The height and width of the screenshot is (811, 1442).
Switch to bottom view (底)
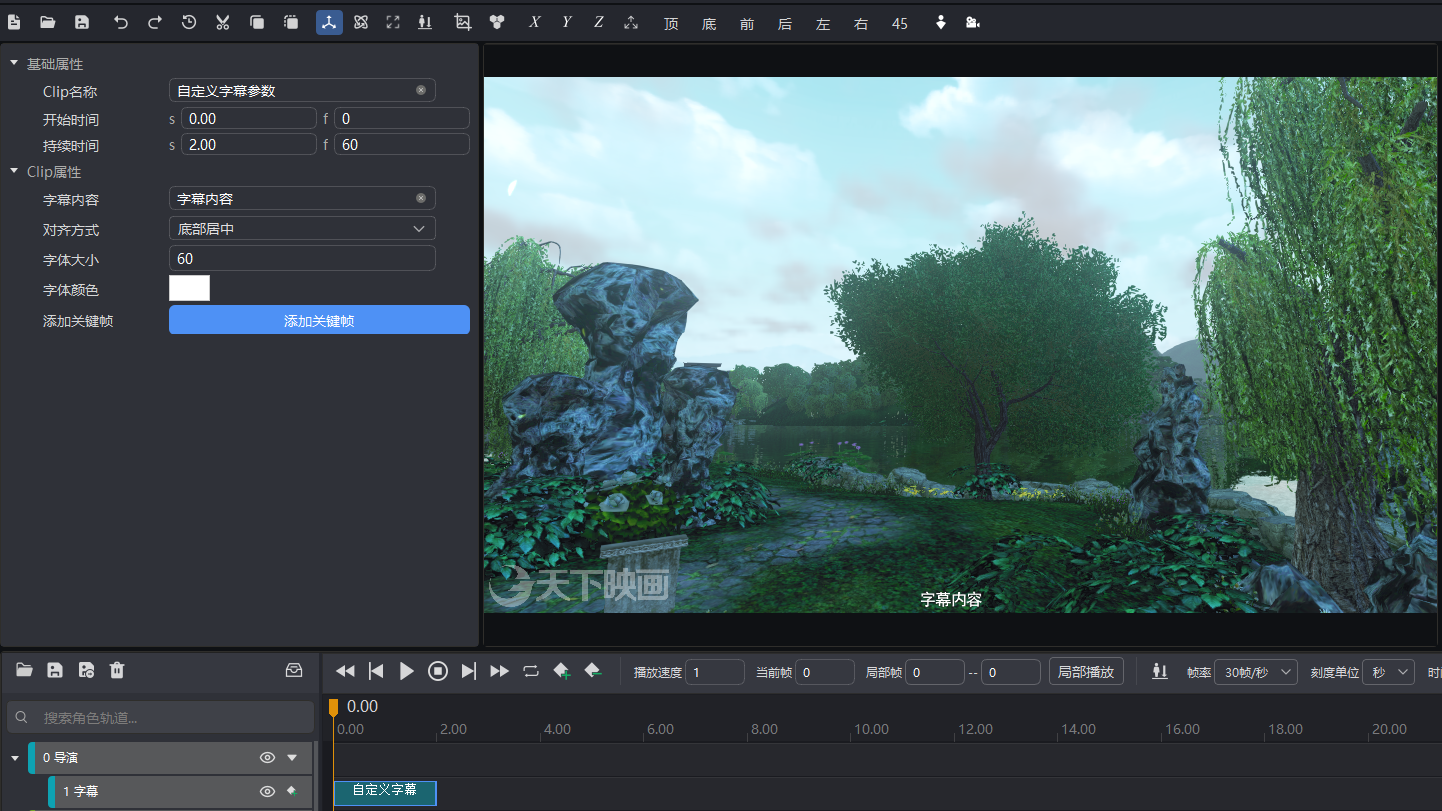[x=709, y=23]
